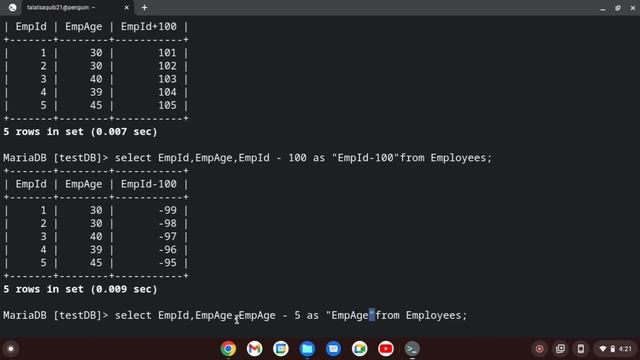
Task: Close the talatsaquib21@penguin terminal tab
Action: 127,7
